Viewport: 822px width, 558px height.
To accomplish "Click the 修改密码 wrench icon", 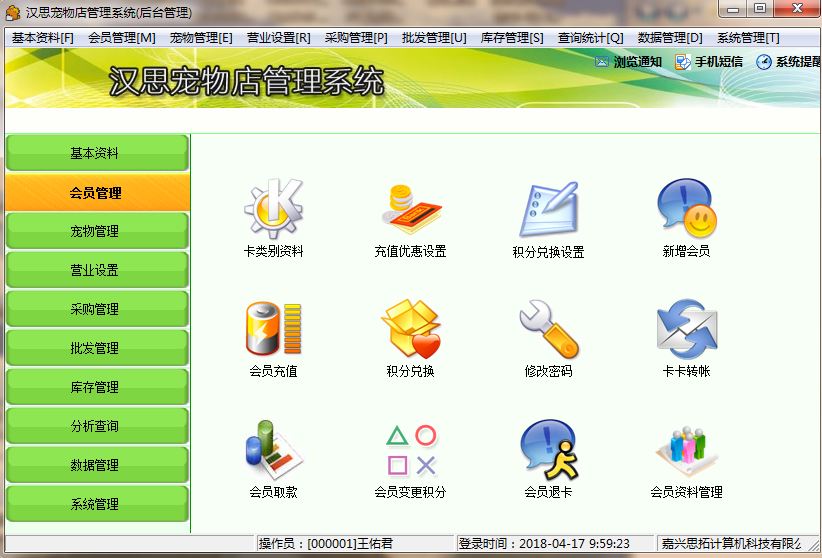I will [x=548, y=329].
